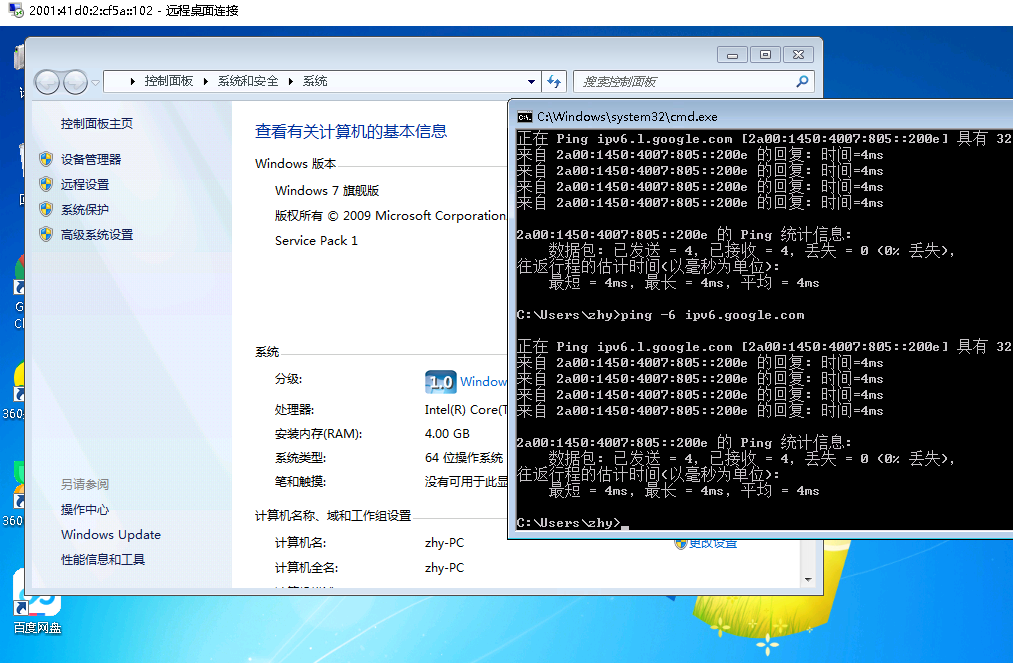The image size is (1013, 663).
Task: Select 系统 breadcrumb in address bar
Action: [315, 81]
